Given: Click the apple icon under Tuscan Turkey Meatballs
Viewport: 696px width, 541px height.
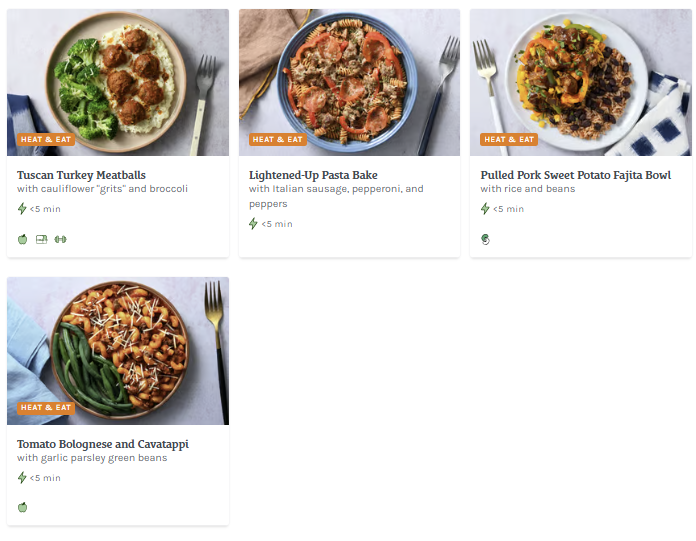Looking at the screenshot, I should click(22, 239).
